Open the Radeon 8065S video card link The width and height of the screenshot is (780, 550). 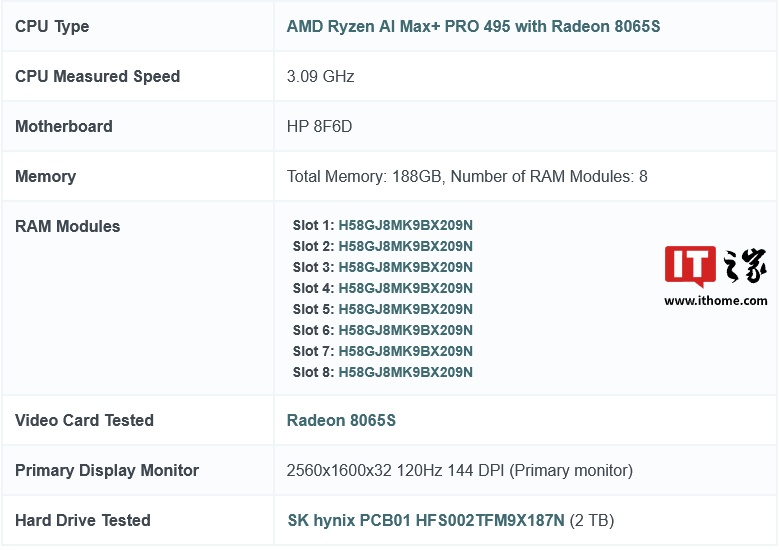click(x=341, y=420)
